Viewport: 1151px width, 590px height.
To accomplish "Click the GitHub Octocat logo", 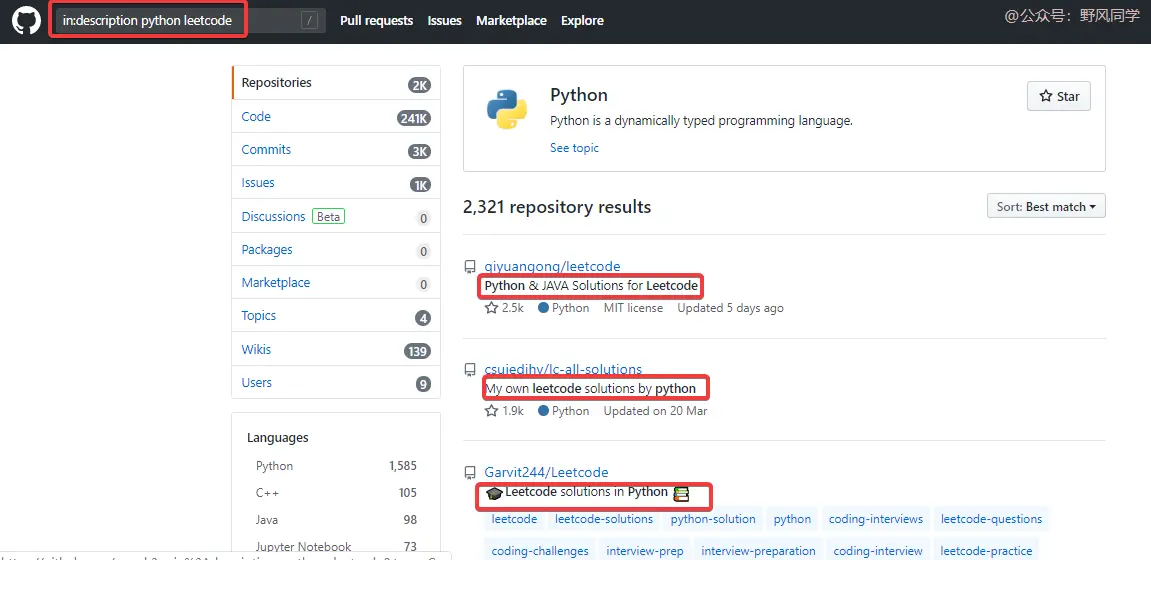I will click(26, 20).
